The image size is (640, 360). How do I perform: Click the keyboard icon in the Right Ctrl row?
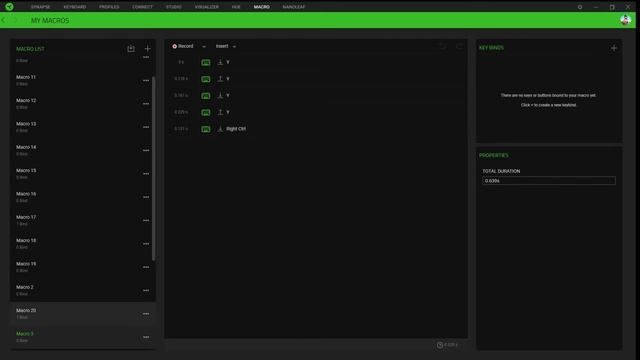[206, 129]
